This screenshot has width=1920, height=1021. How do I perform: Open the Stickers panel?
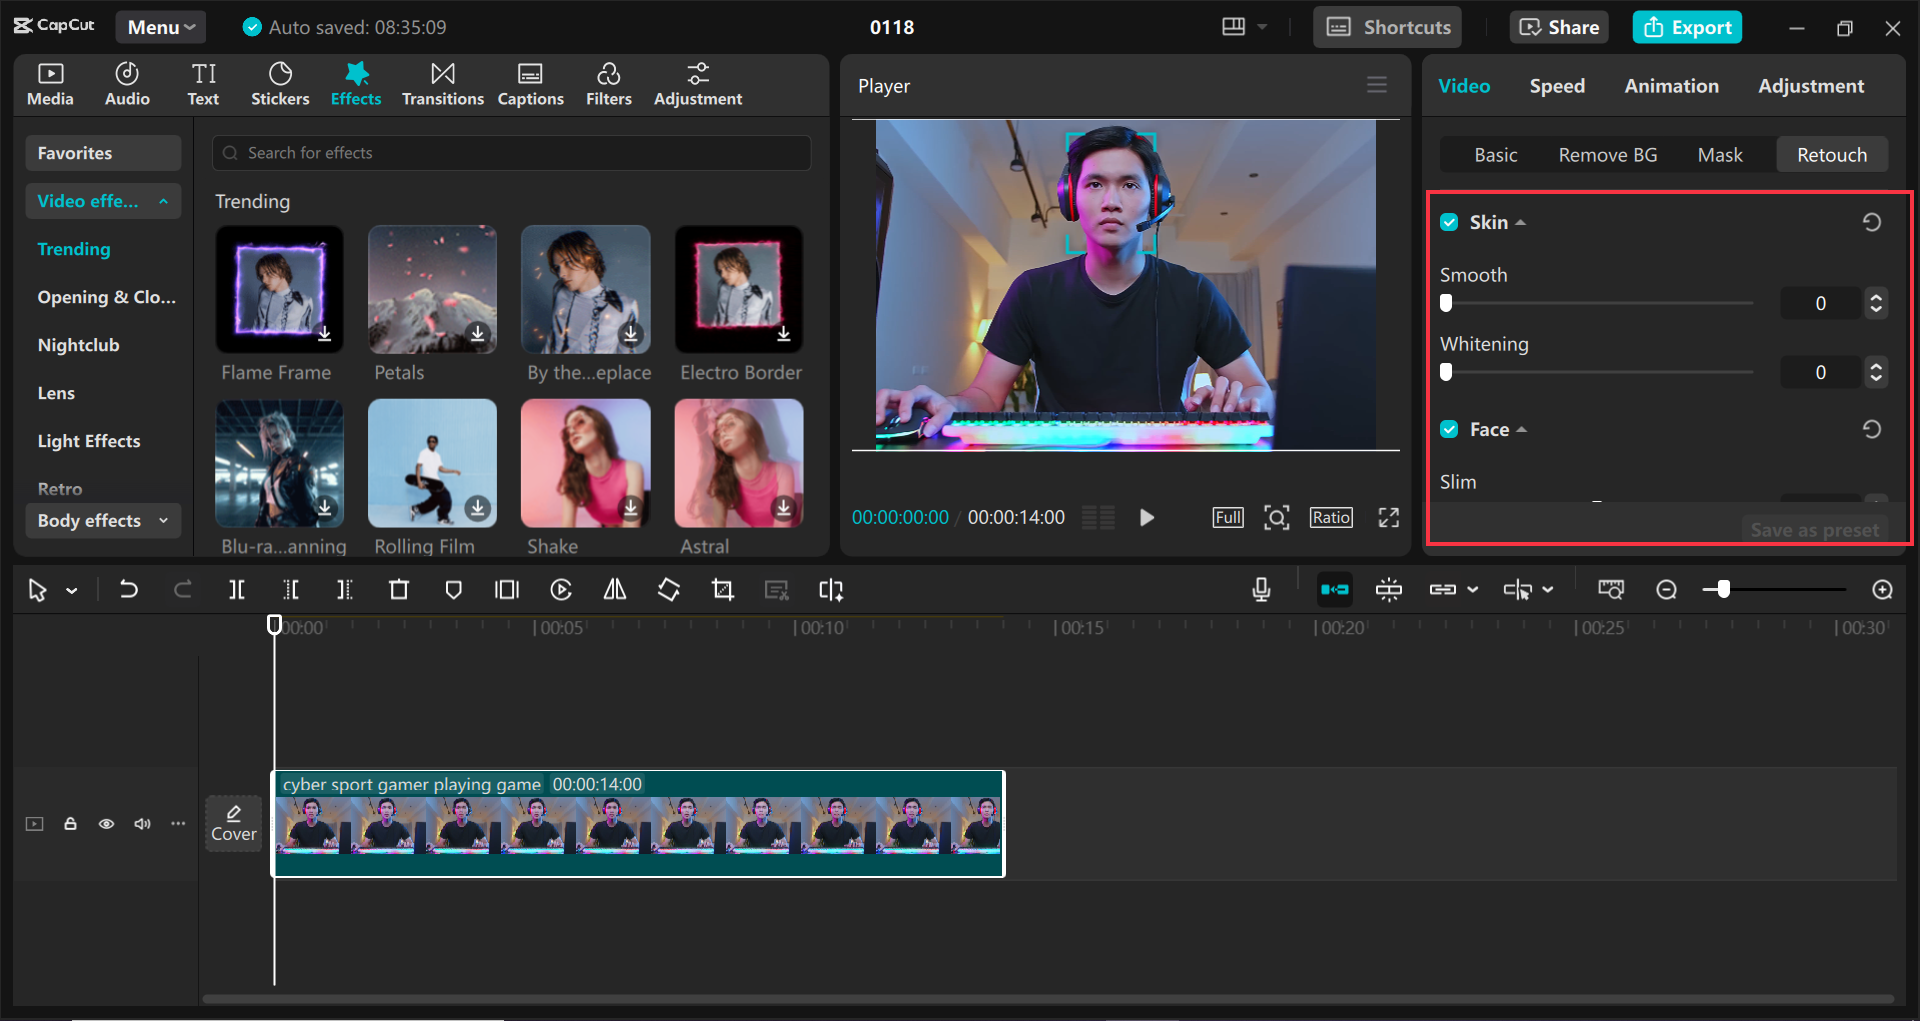[x=280, y=84]
